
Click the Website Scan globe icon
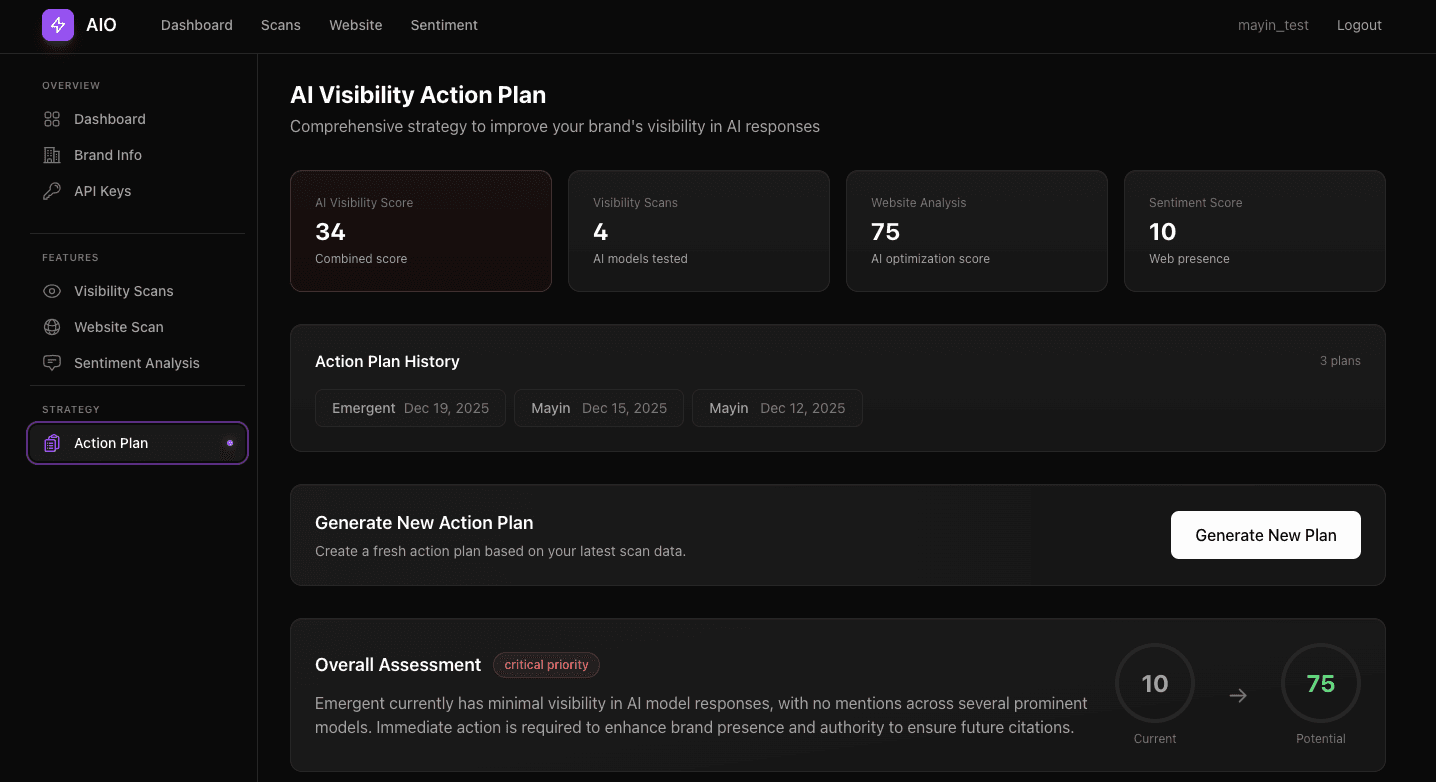tap(52, 327)
